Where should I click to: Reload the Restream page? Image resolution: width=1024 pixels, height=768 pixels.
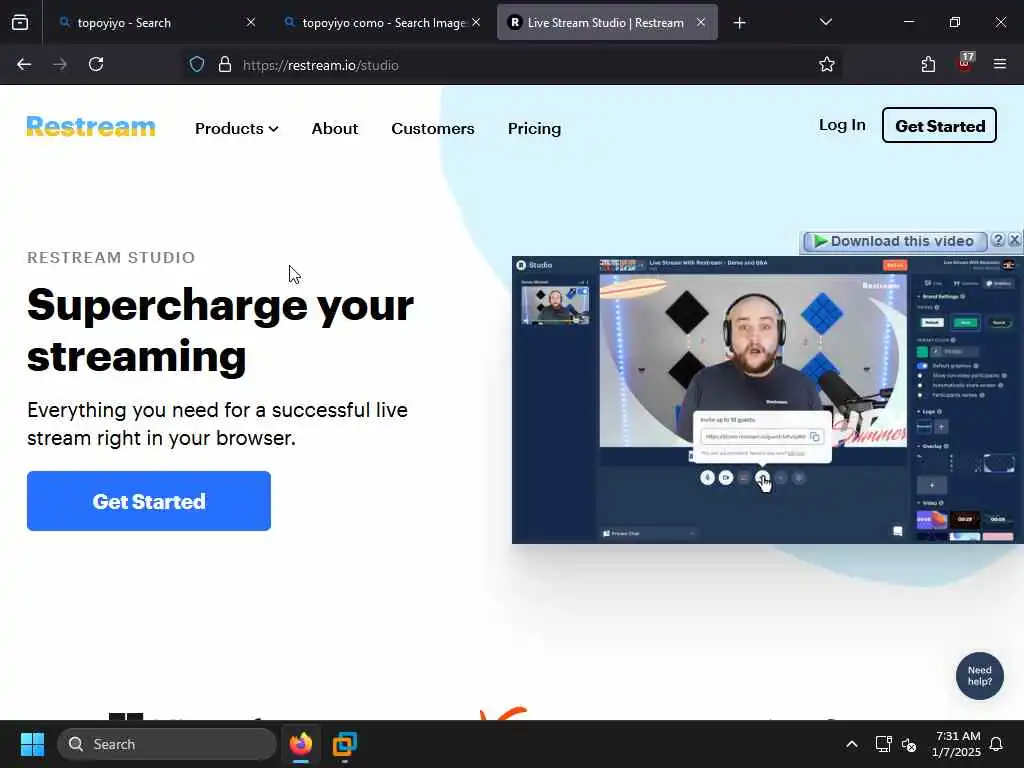[x=96, y=65]
